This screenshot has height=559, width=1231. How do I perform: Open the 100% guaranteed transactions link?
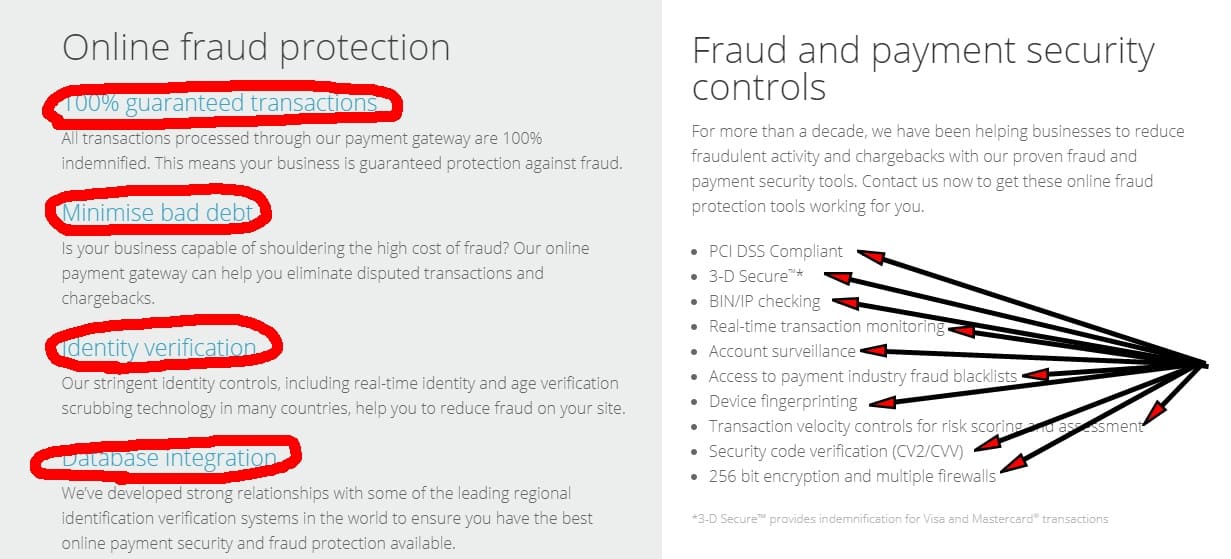[x=220, y=103]
